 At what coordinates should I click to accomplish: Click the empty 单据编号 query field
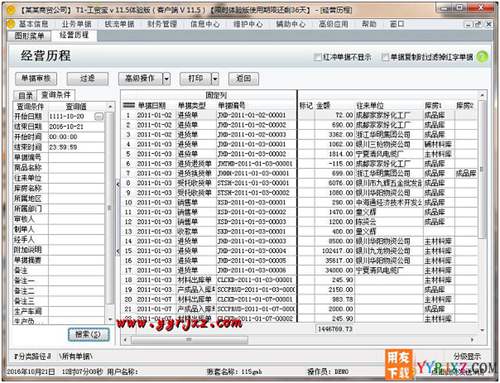[76, 157]
